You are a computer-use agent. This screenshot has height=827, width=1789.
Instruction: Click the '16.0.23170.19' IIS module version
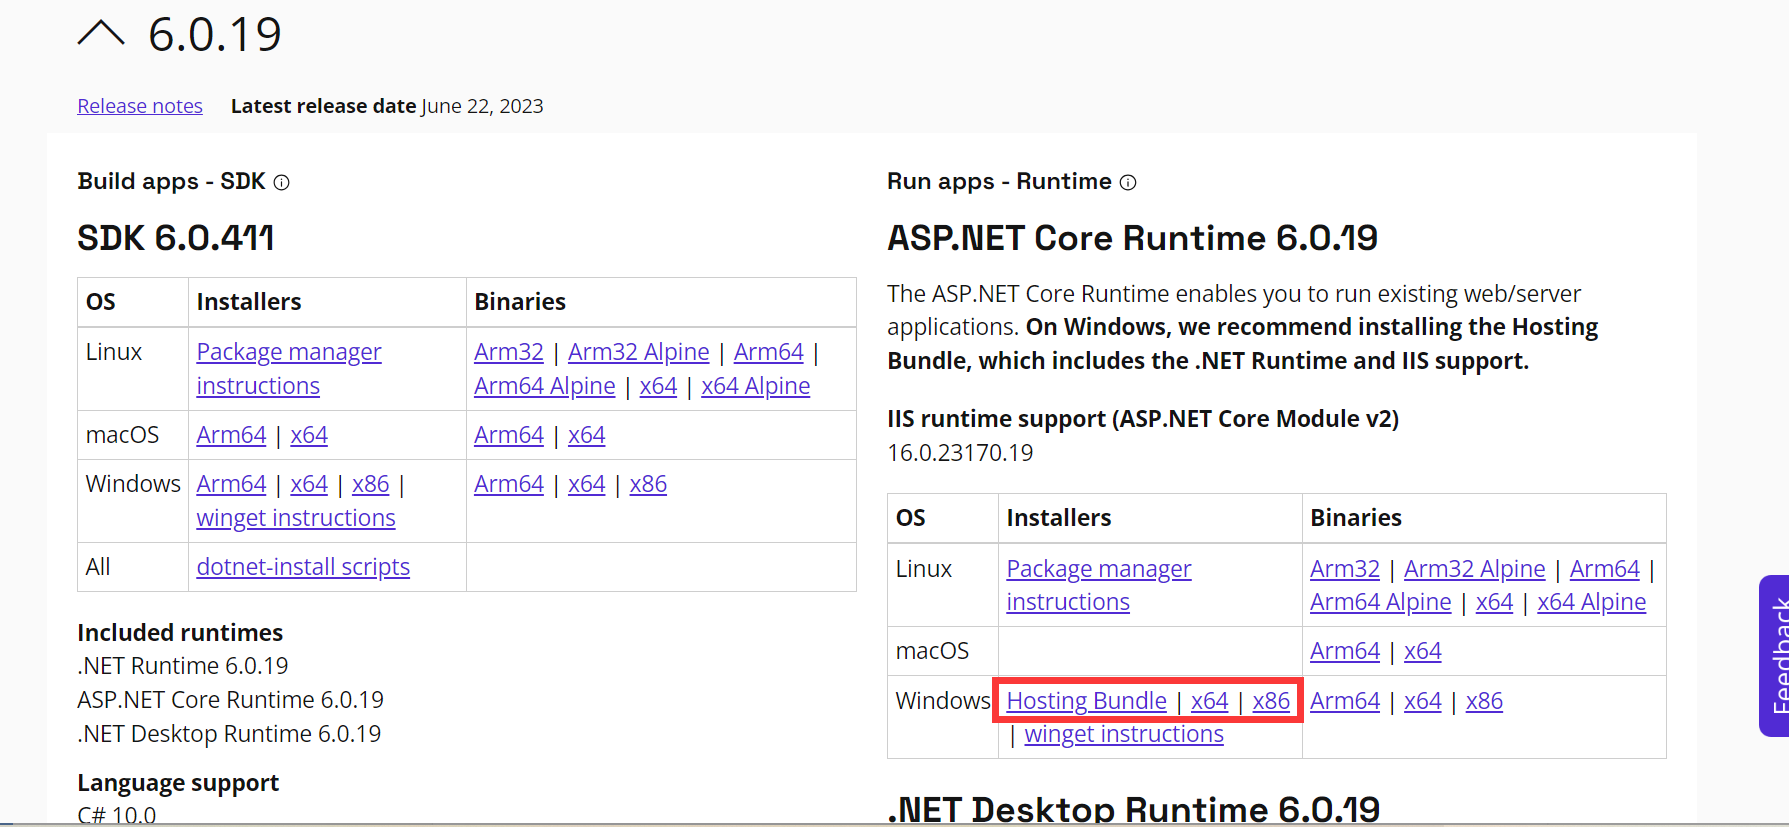pos(960,453)
